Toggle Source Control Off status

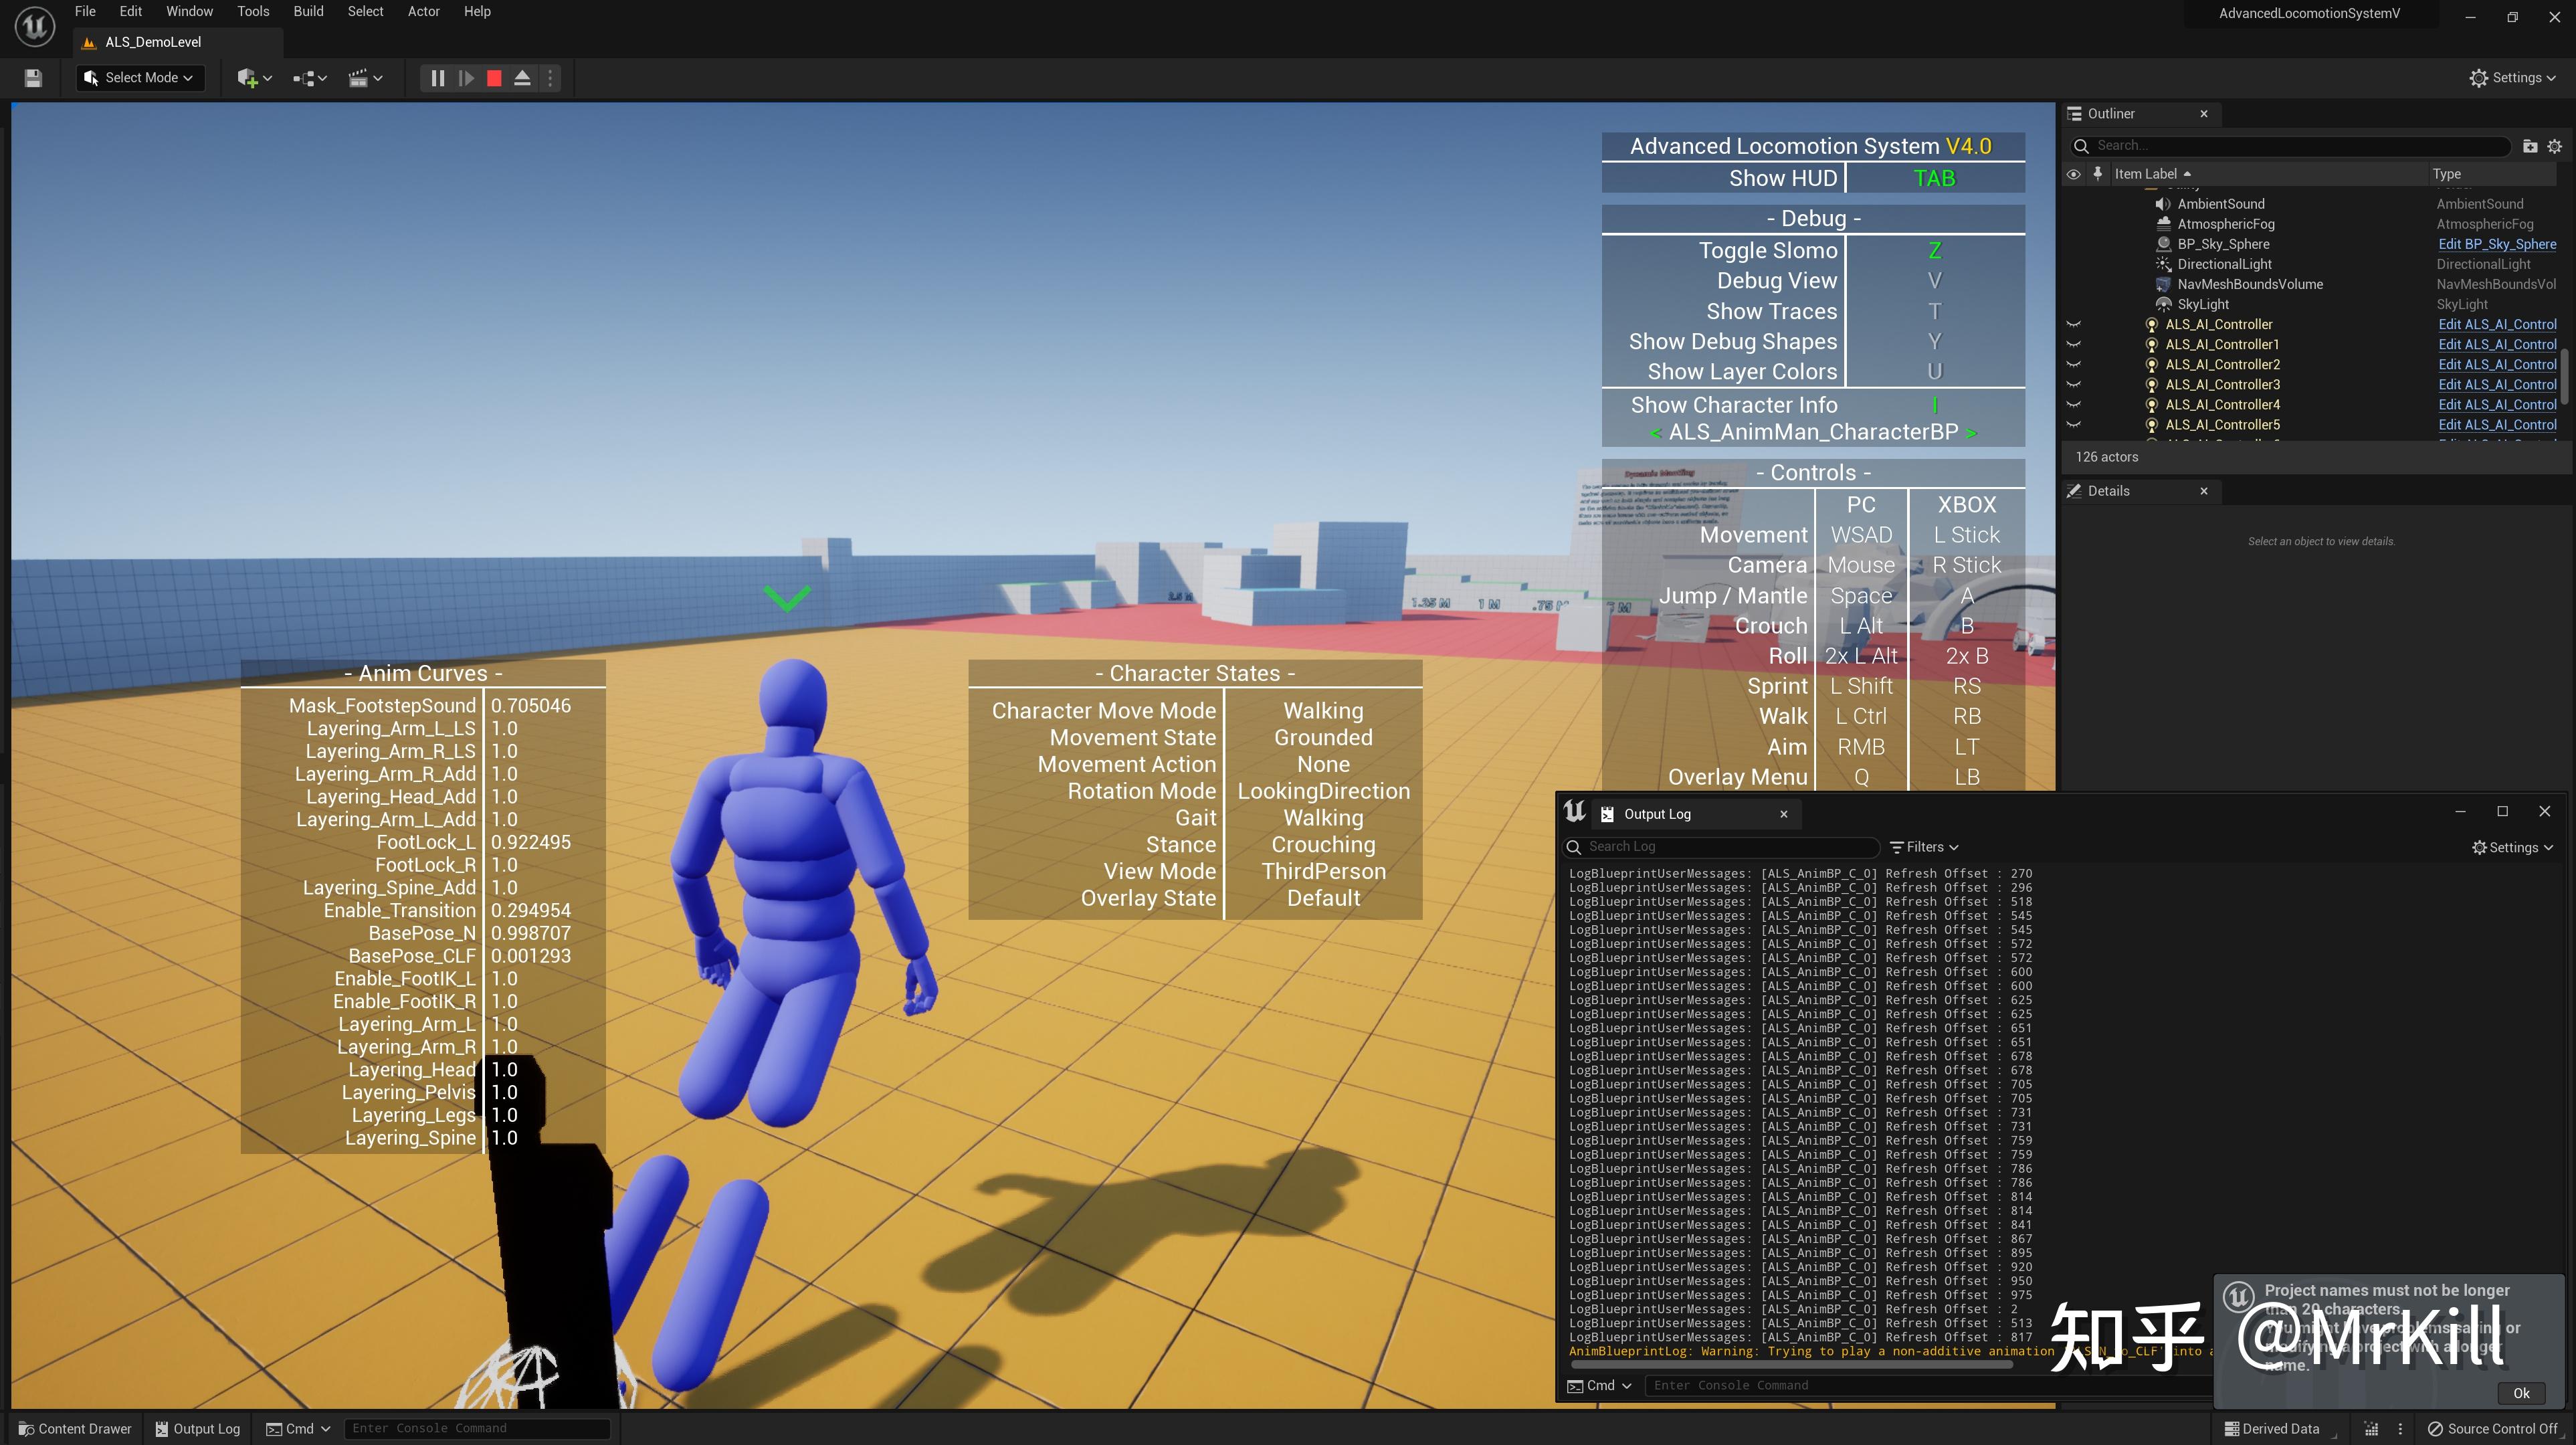tap(2495, 1428)
